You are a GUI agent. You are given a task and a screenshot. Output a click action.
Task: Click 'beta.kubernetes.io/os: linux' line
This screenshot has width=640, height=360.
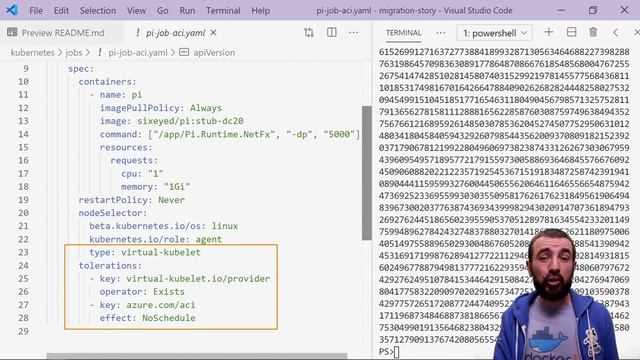tap(164, 226)
